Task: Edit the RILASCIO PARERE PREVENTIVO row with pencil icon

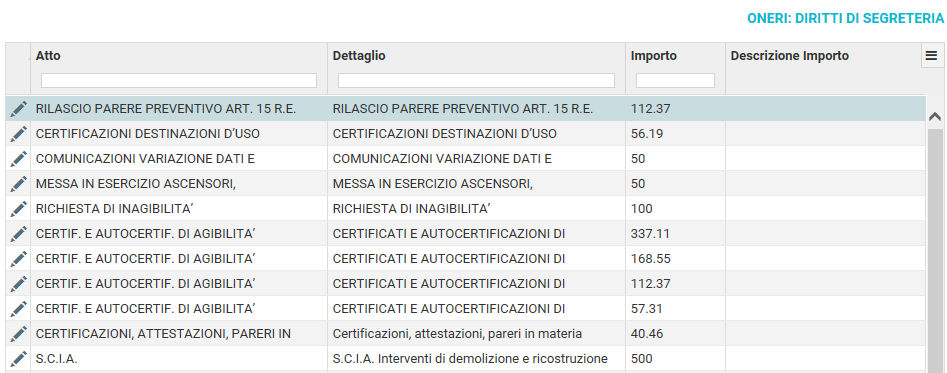Action: (x=19, y=109)
